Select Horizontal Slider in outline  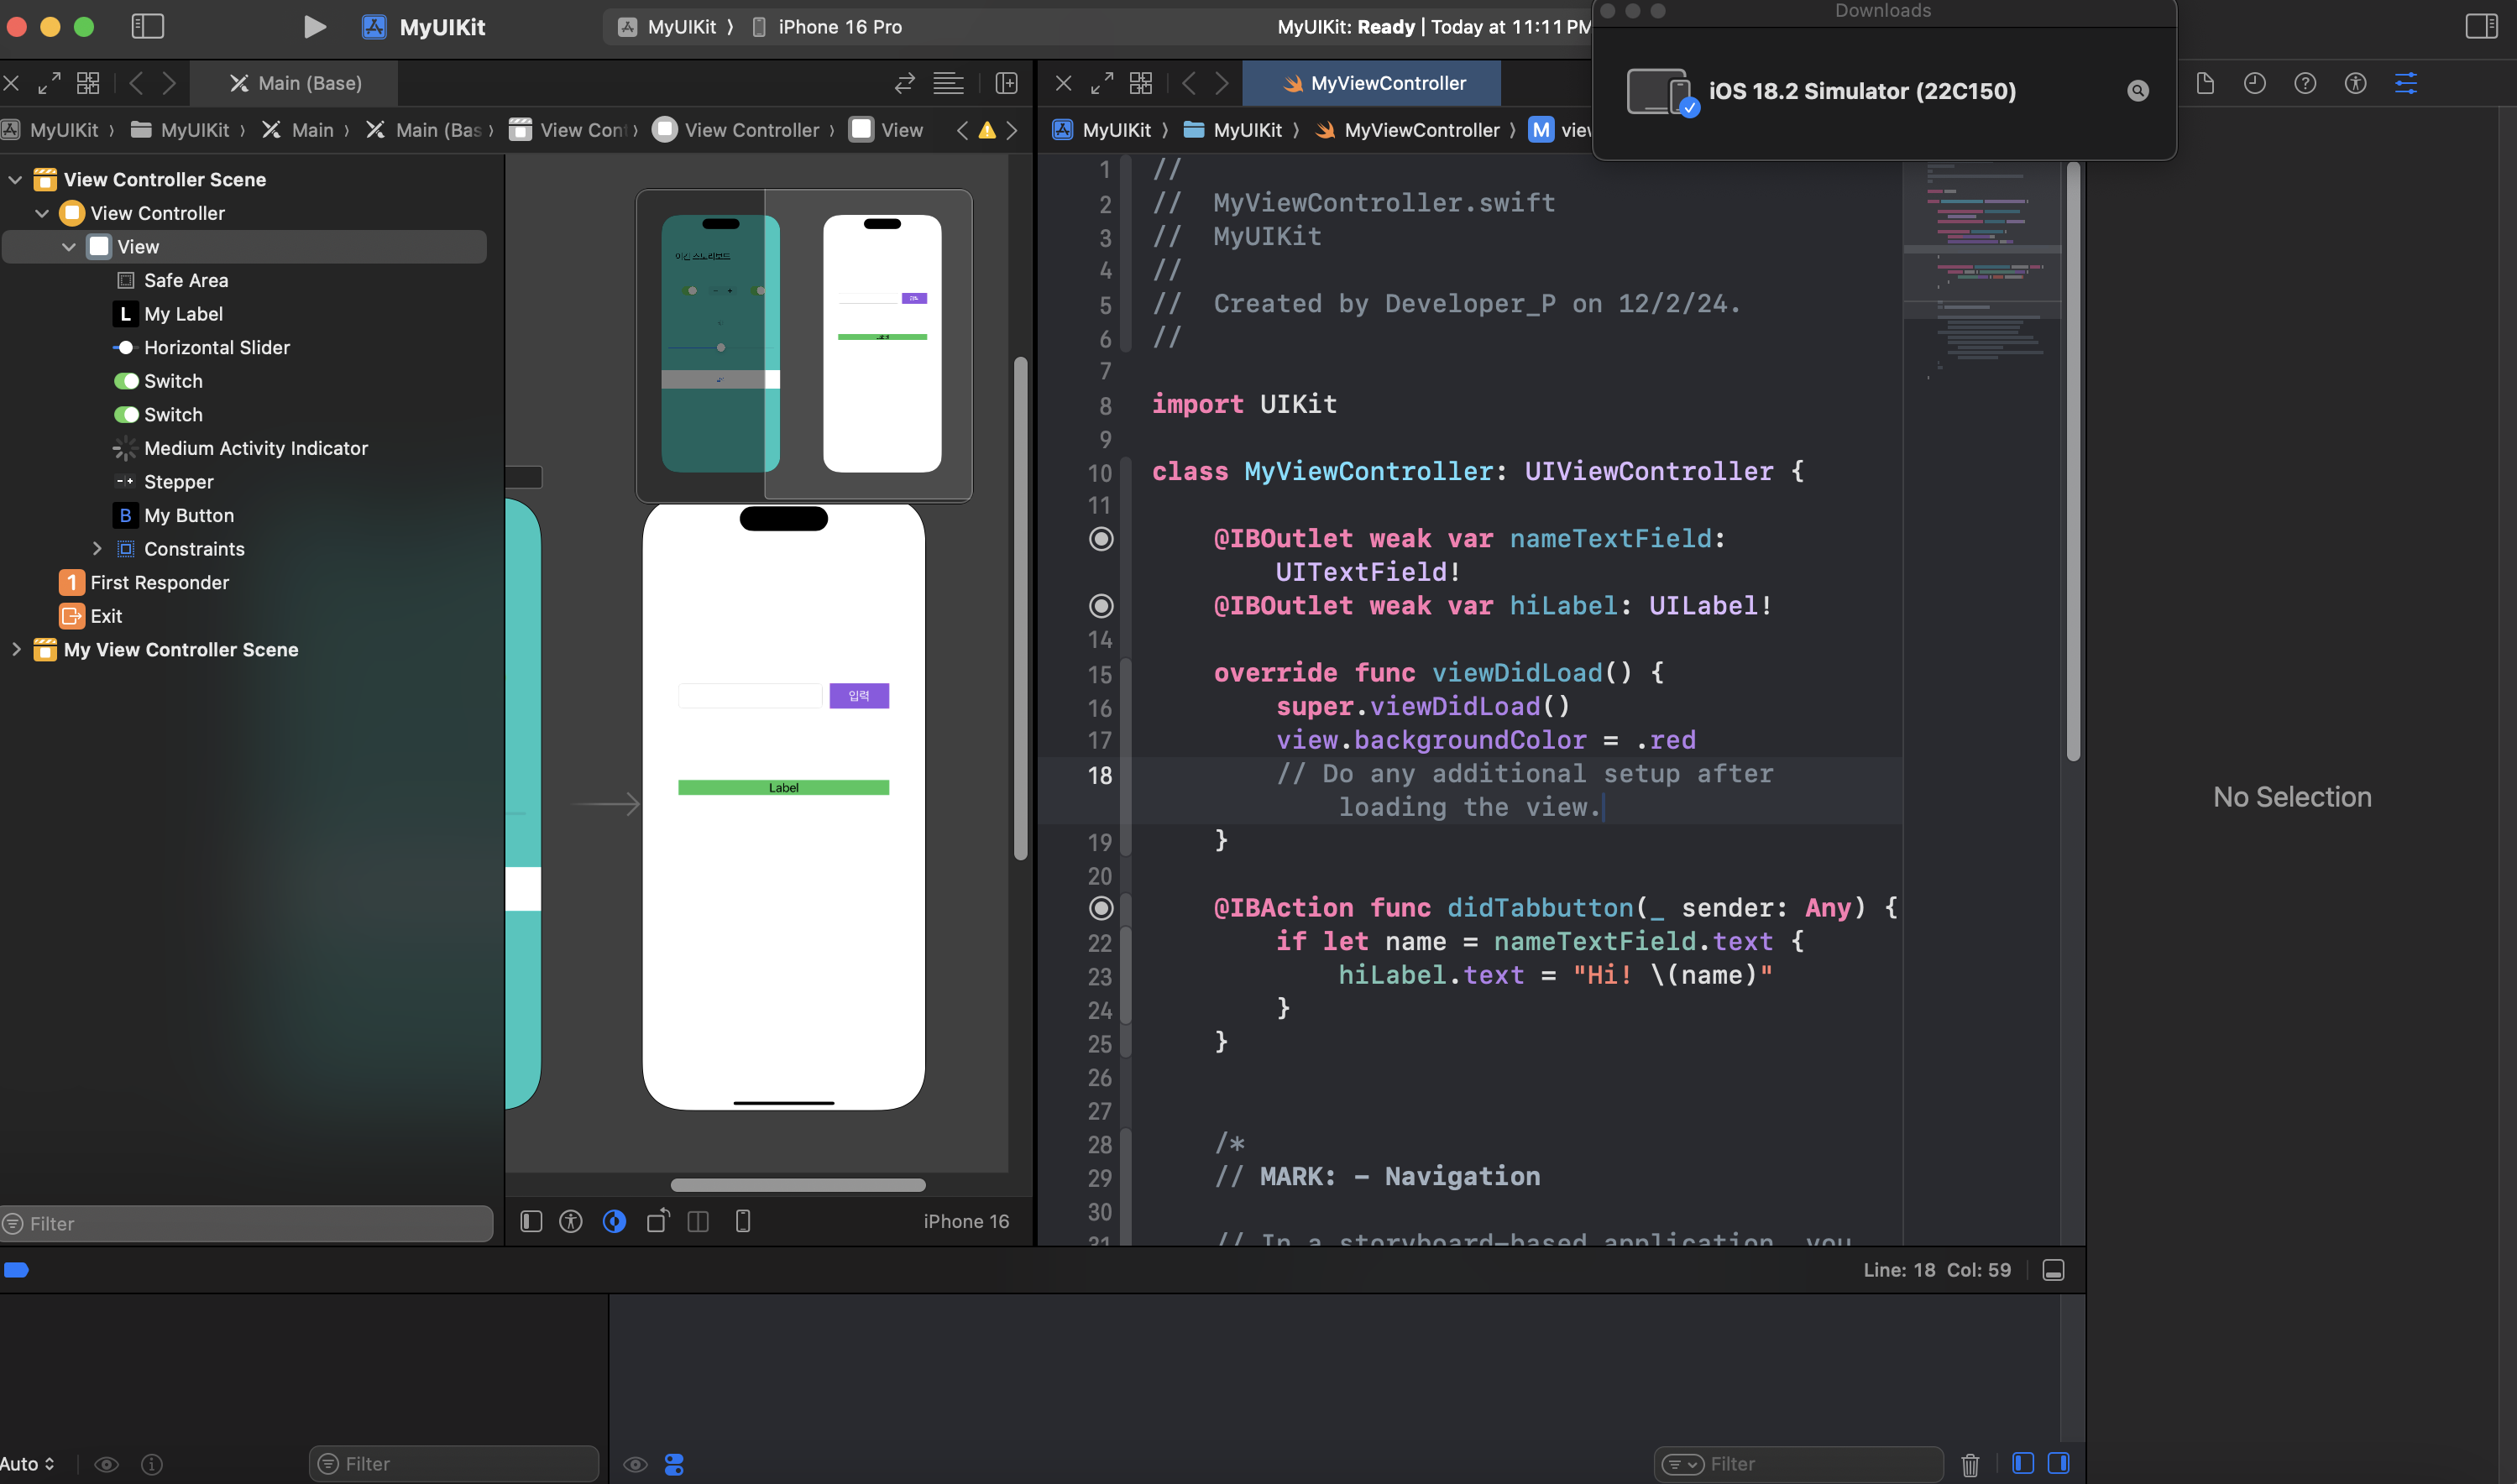point(216,348)
